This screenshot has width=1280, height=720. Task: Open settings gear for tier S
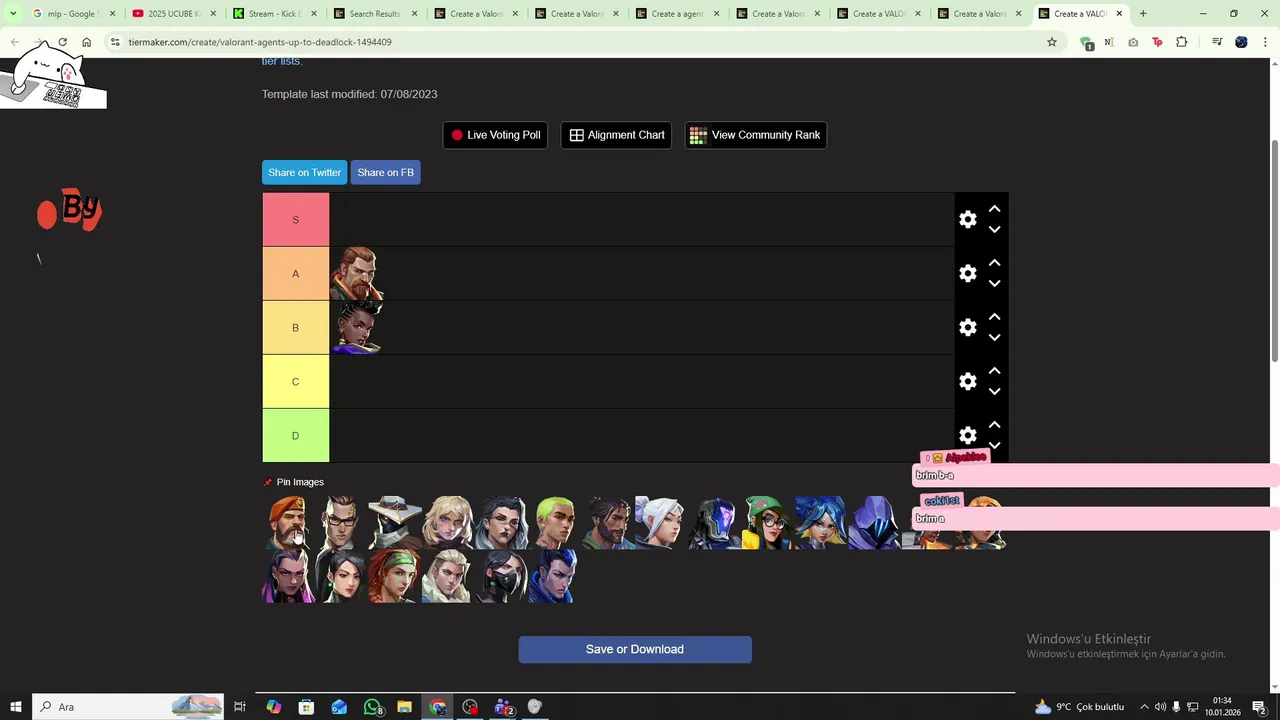(x=968, y=219)
